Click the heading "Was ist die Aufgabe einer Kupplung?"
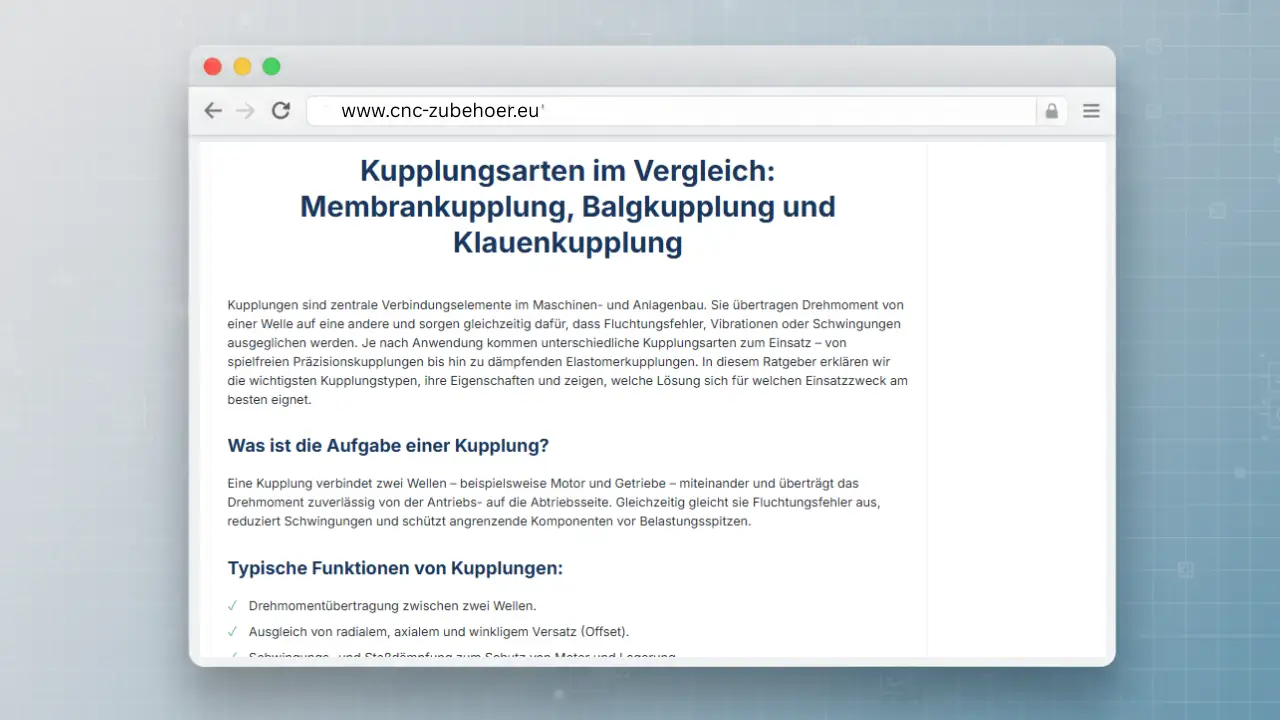 click(x=388, y=446)
